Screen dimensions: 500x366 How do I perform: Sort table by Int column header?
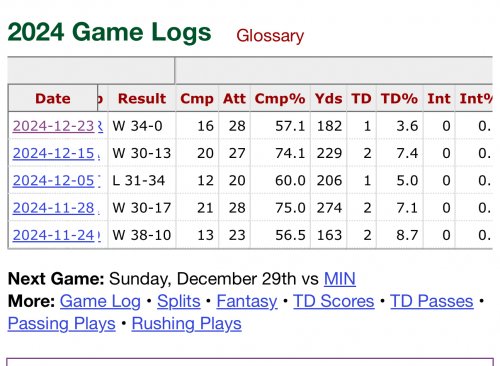(439, 98)
